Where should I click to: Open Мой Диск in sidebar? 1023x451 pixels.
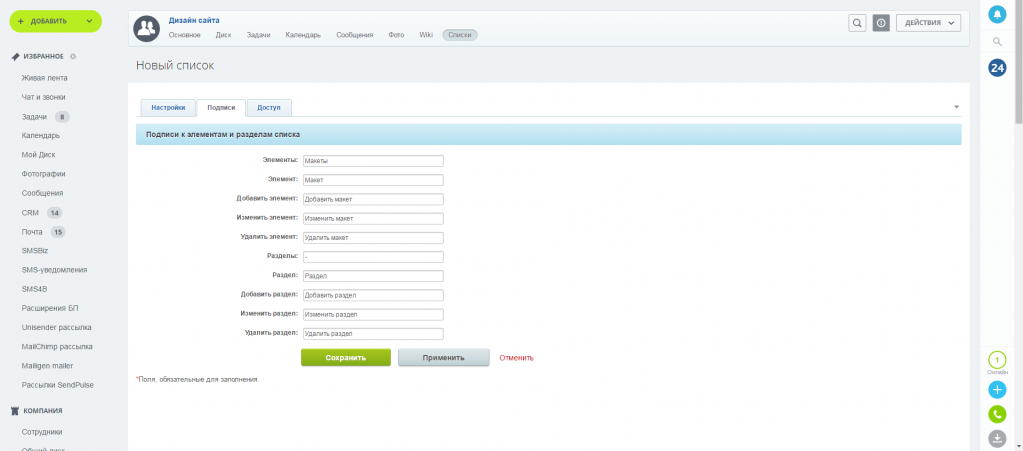point(38,155)
